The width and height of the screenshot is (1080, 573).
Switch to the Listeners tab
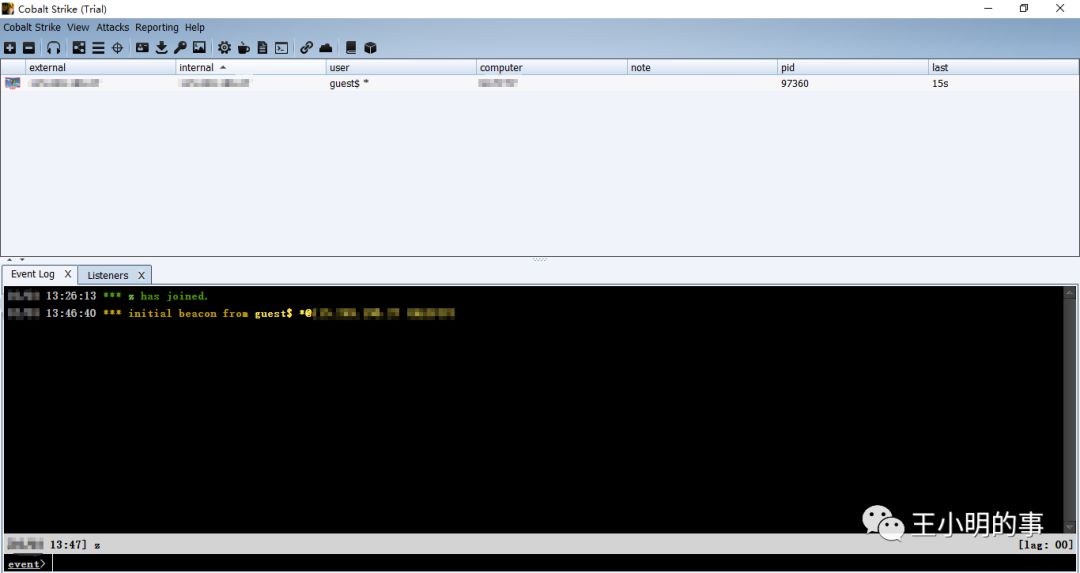pos(107,275)
